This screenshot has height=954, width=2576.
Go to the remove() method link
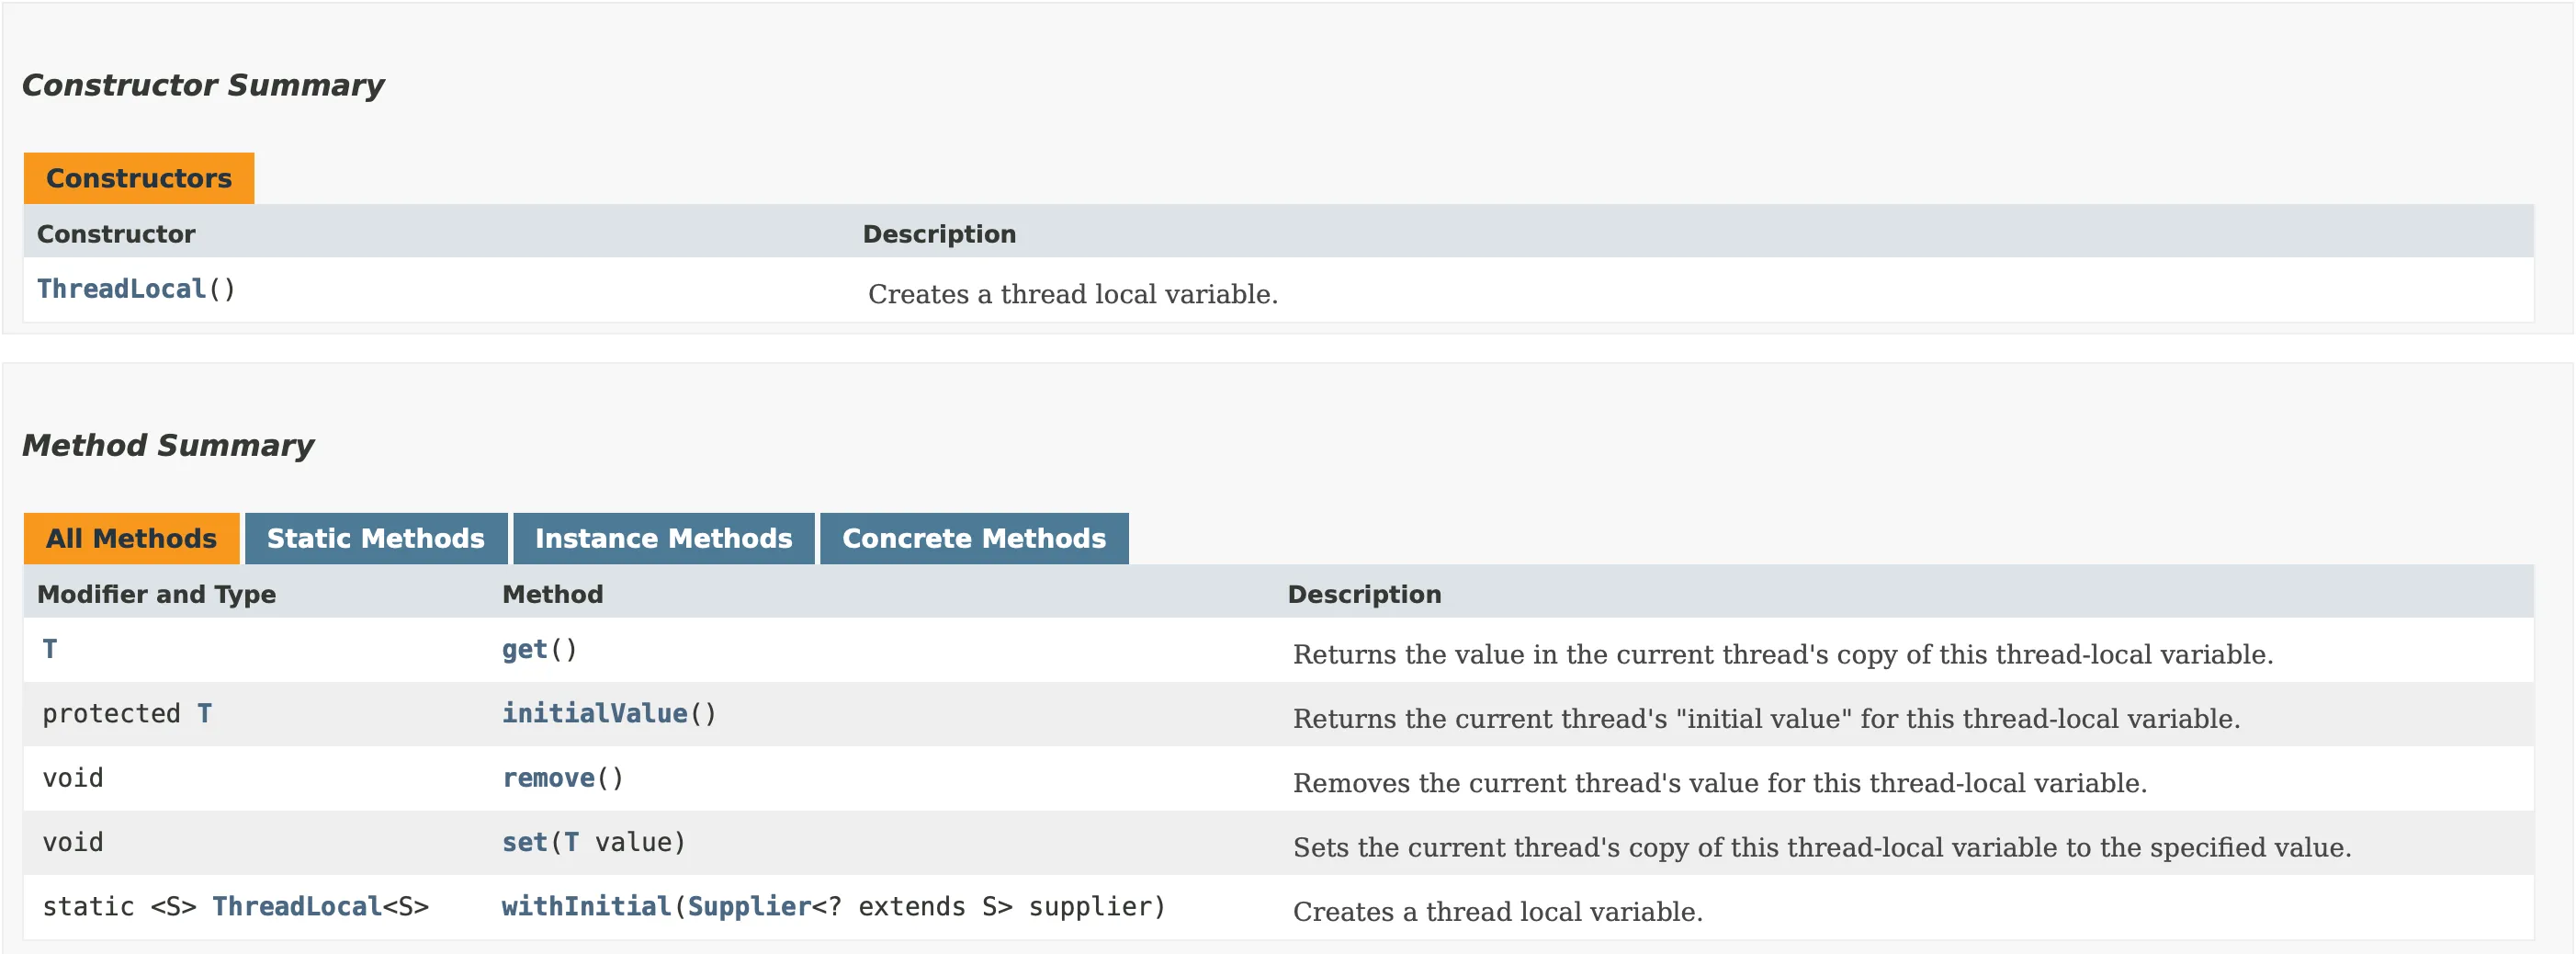[x=548, y=778]
